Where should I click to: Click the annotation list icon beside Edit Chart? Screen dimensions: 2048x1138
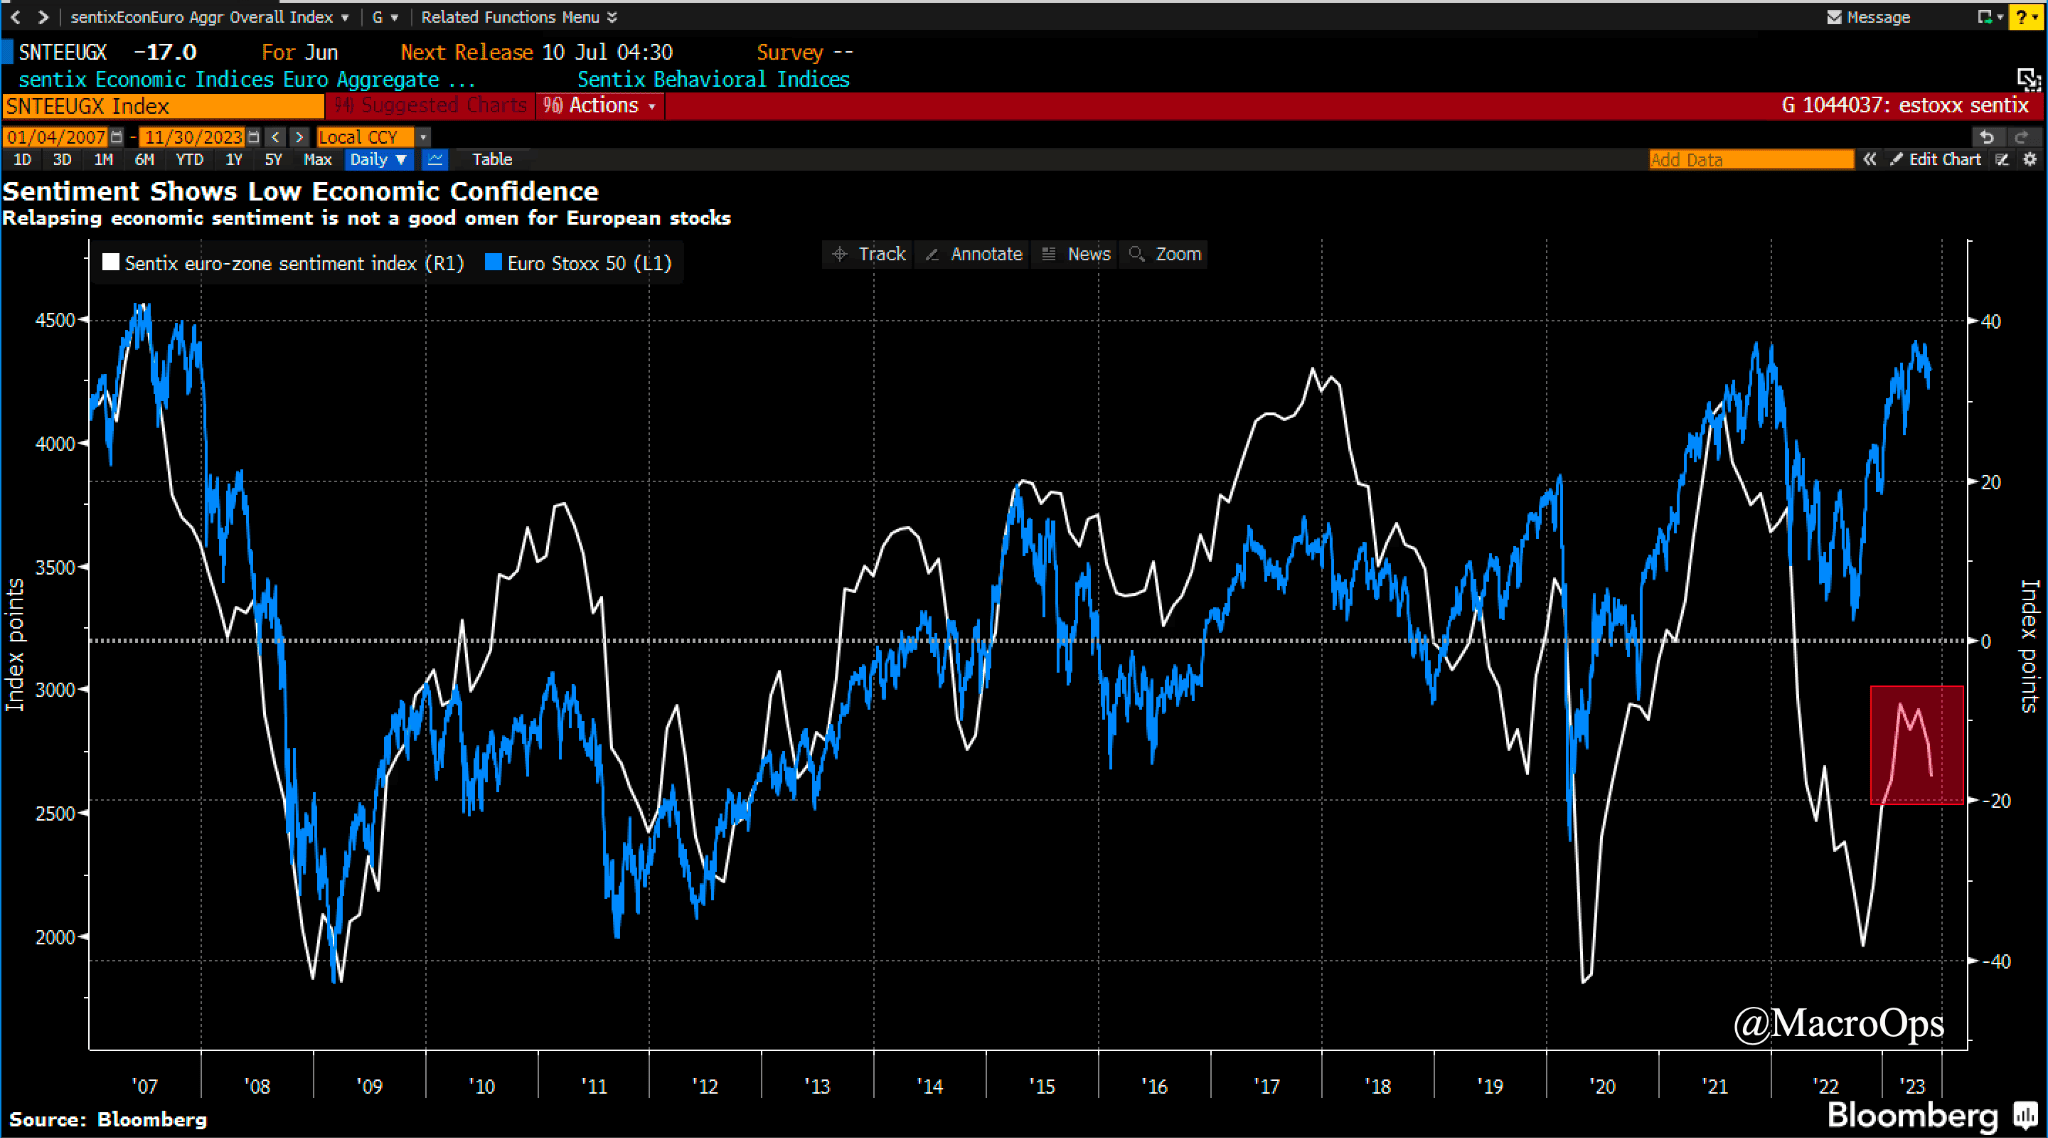point(2001,159)
